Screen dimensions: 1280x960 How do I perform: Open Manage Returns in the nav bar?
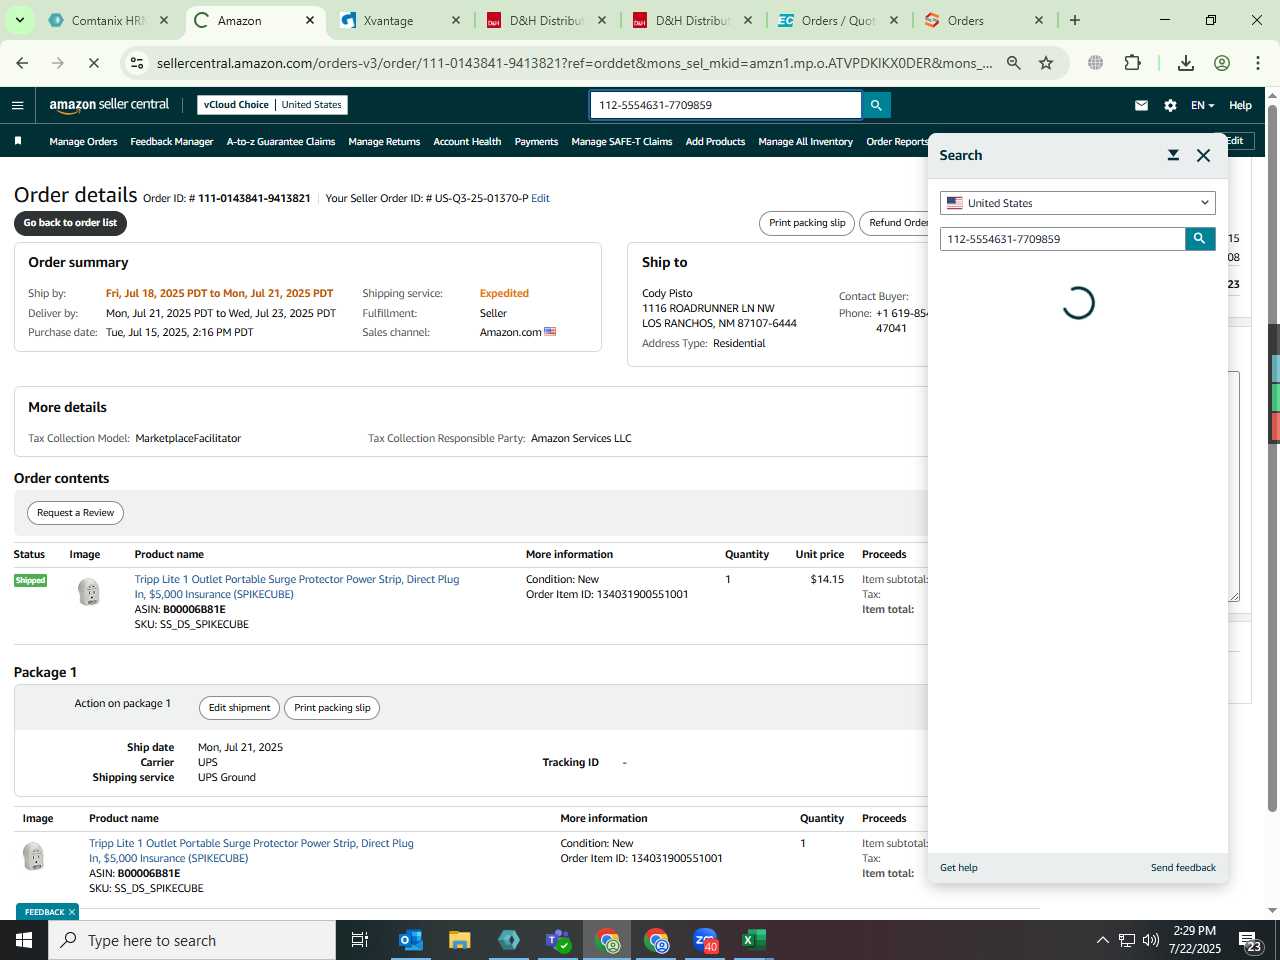click(384, 142)
